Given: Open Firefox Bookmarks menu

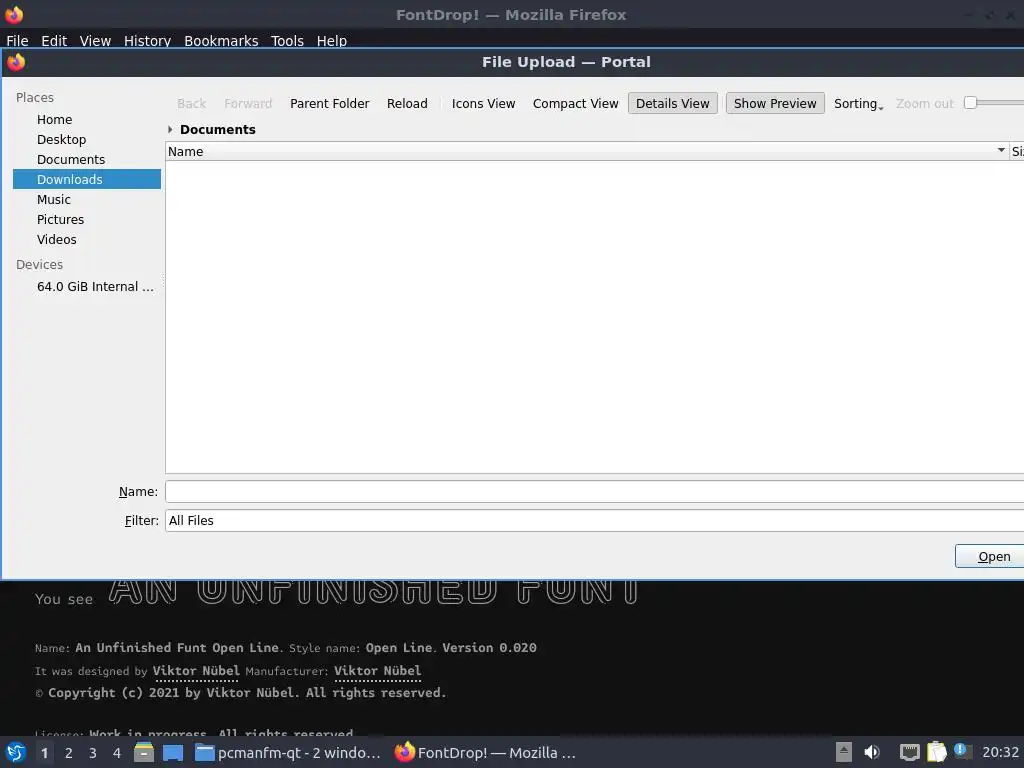Looking at the screenshot, I should [221, 40].
